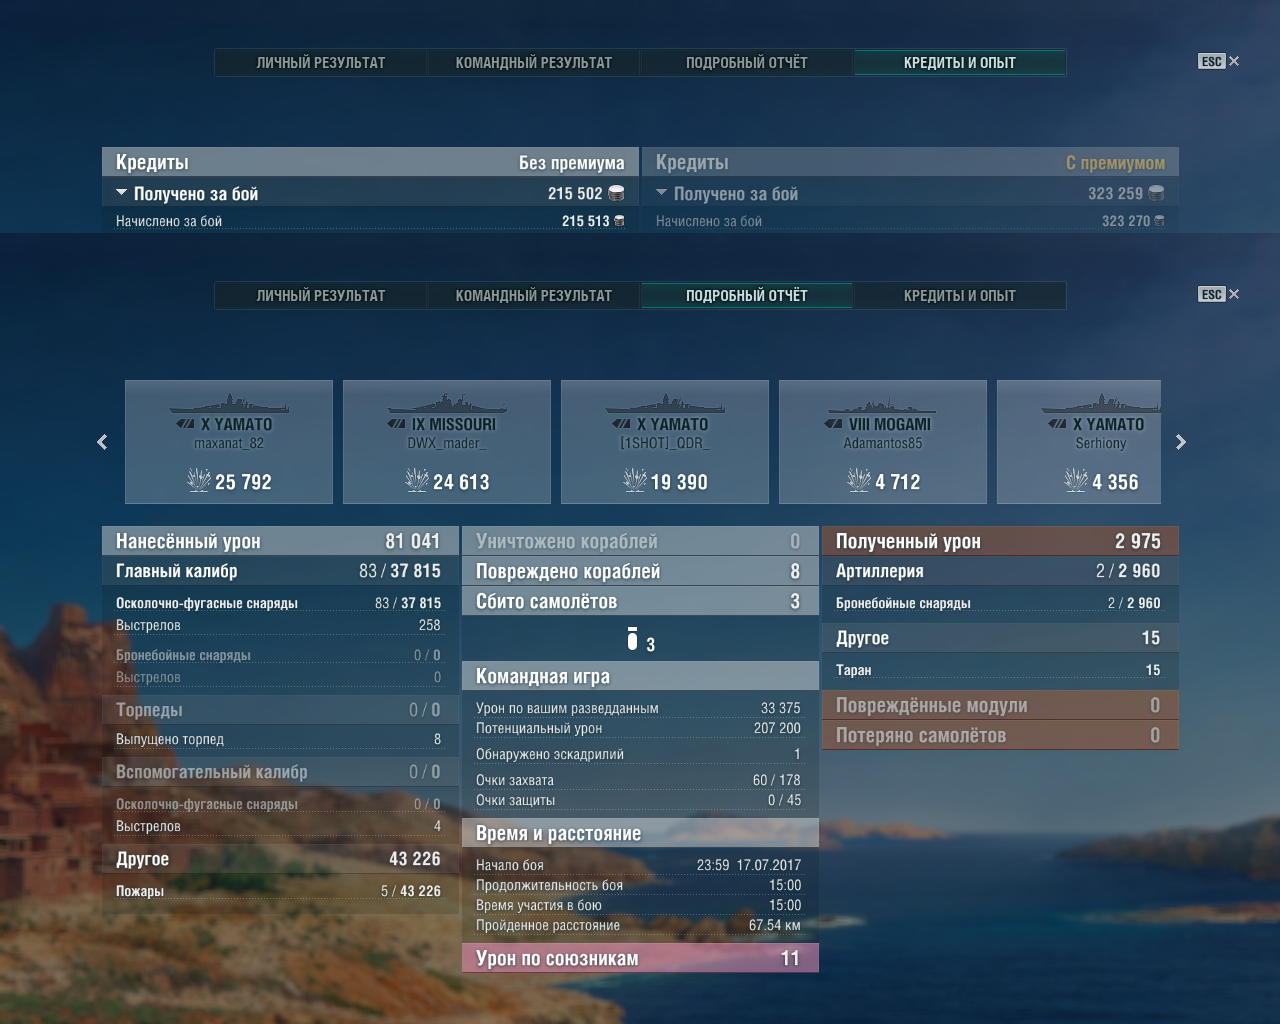This screenshot has width=1280, height=1024.
Task: Select IX Missouri card of DWX_mader_
Action: coord(447,442)
